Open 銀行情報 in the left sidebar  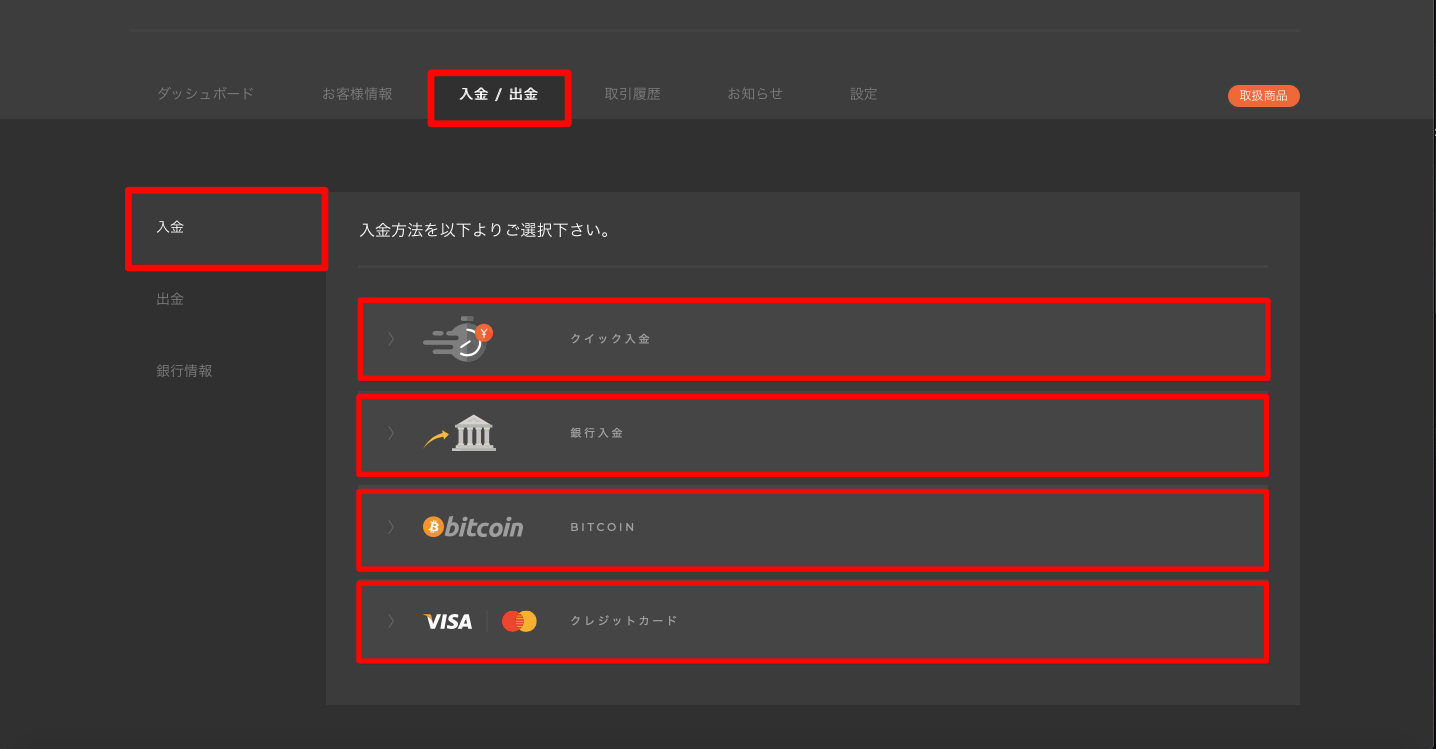(x=184, y=371)
